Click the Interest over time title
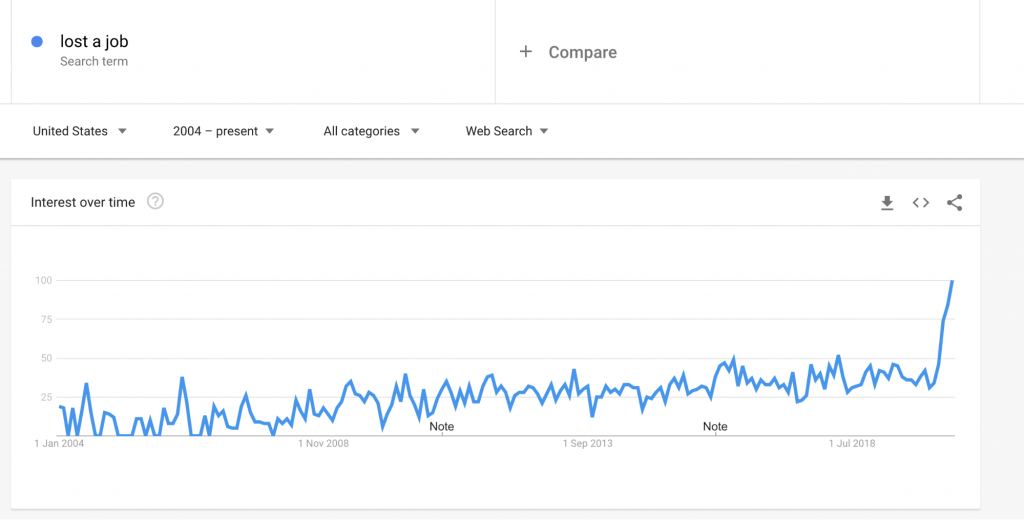This screenshot has width=1024, height=520. 83,202
